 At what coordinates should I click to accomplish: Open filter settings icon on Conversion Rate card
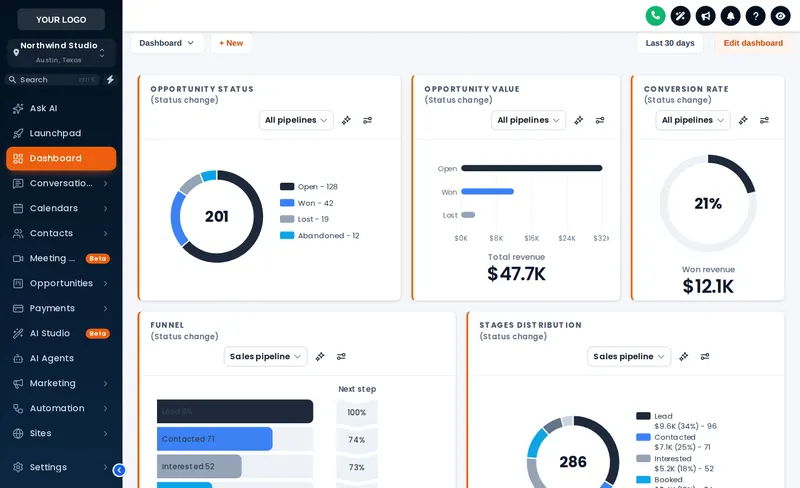[x=764, y=120]
